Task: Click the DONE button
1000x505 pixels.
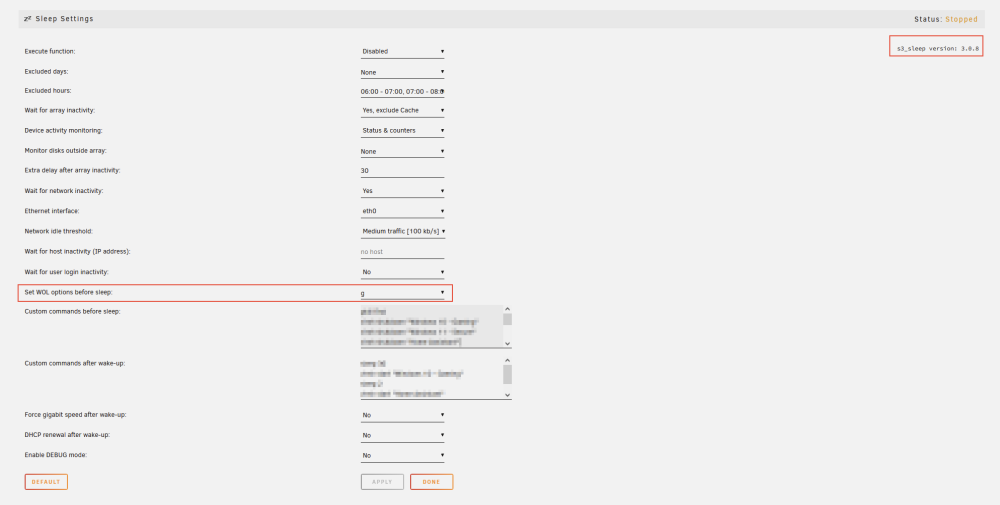Action: (x=432, y=482)
